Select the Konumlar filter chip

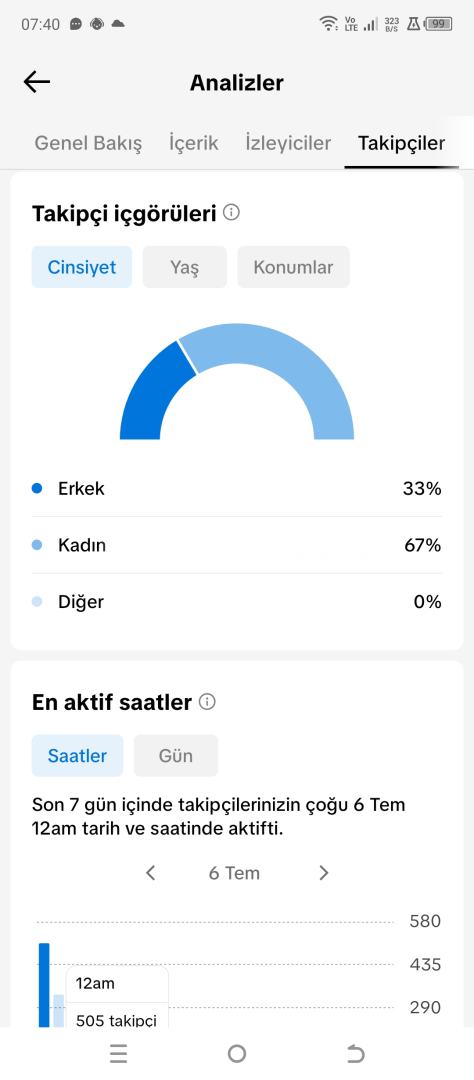[x=293, y=267]
